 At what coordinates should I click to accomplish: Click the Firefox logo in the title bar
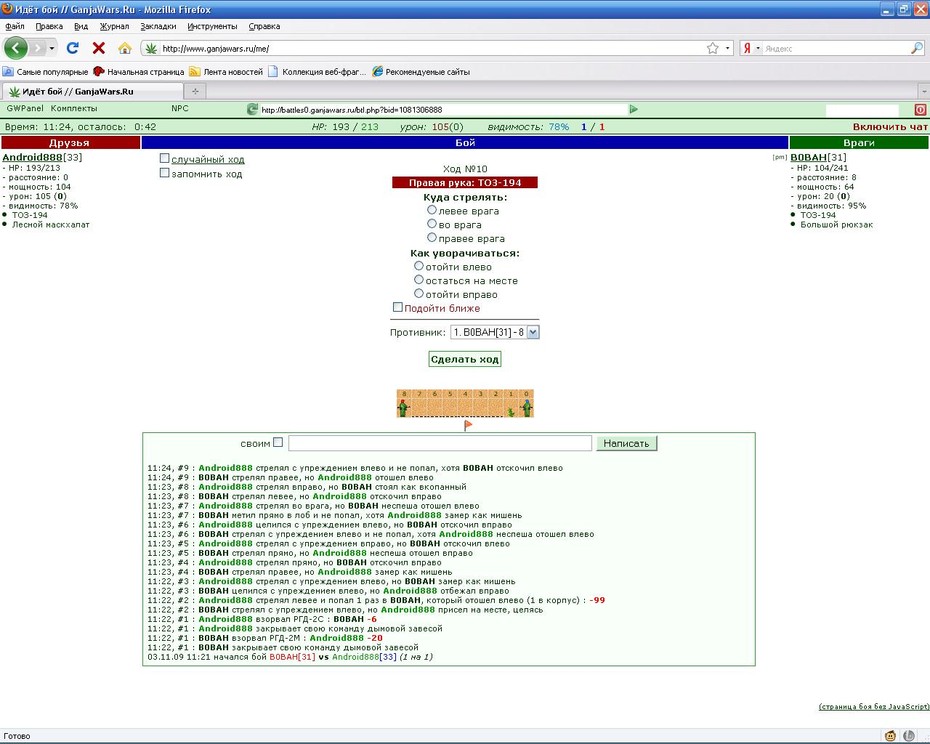click(7, 9)
